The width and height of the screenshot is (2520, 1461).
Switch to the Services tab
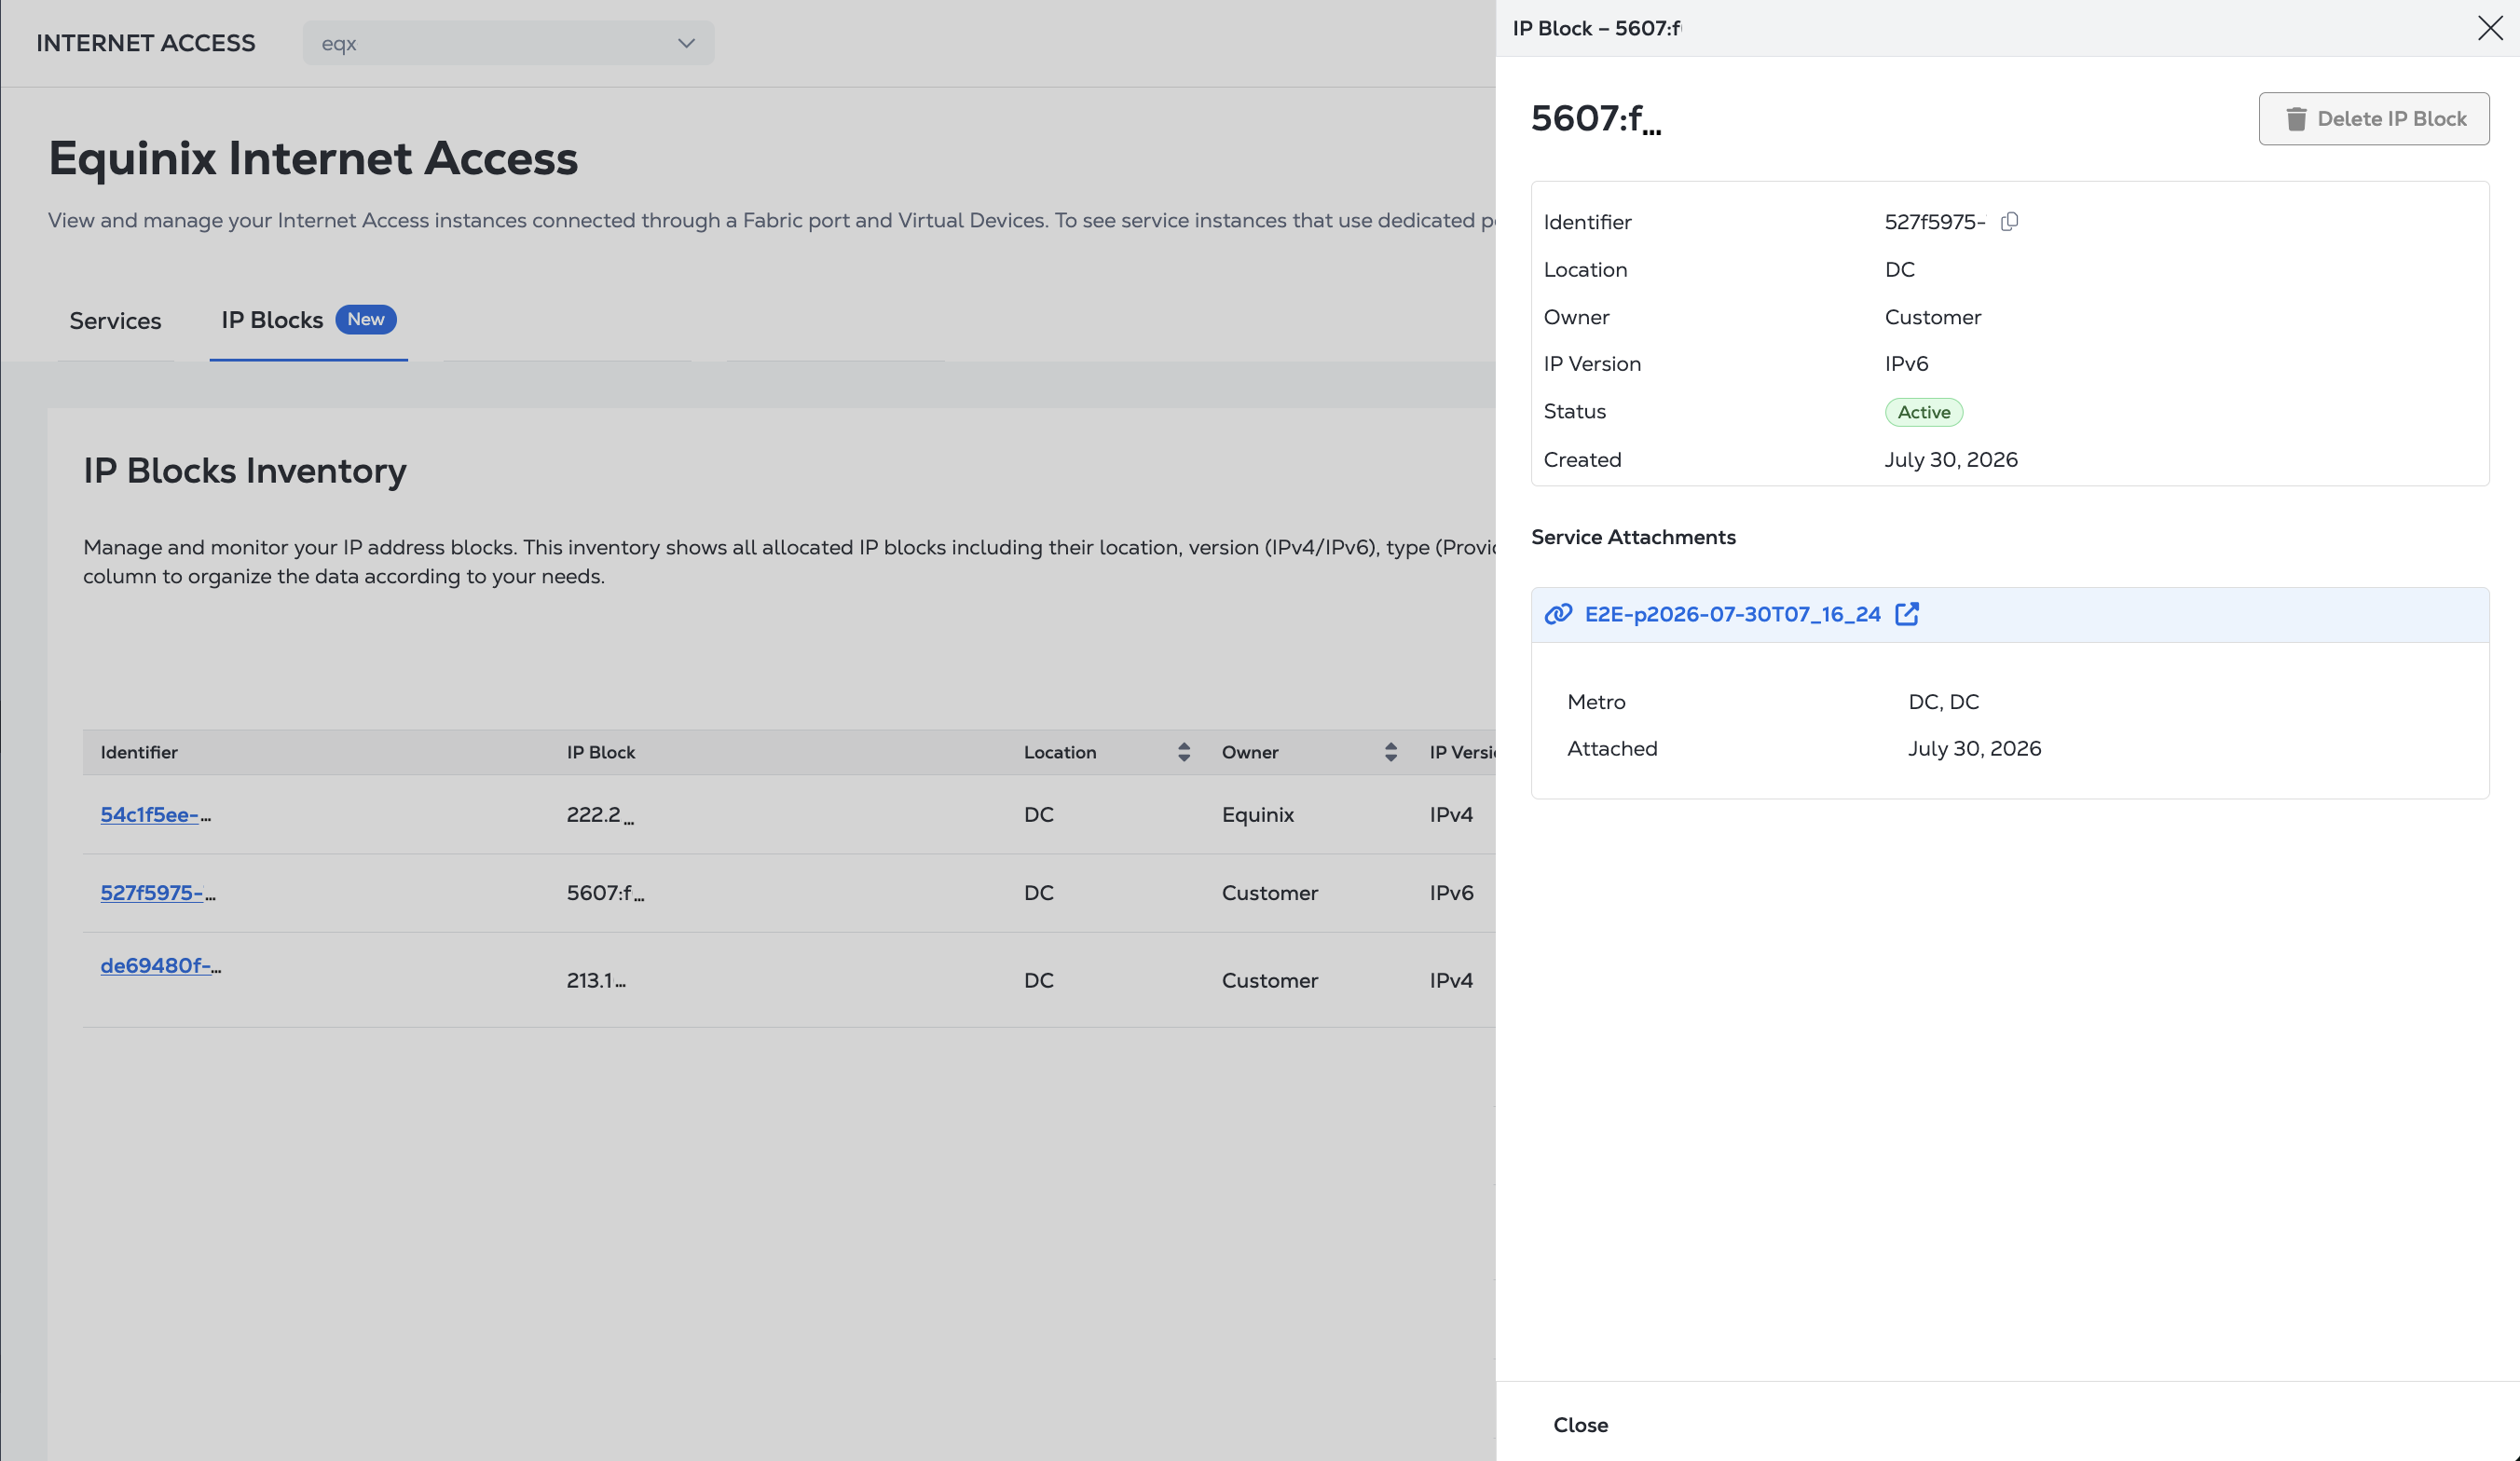click(x=115, y=321)
